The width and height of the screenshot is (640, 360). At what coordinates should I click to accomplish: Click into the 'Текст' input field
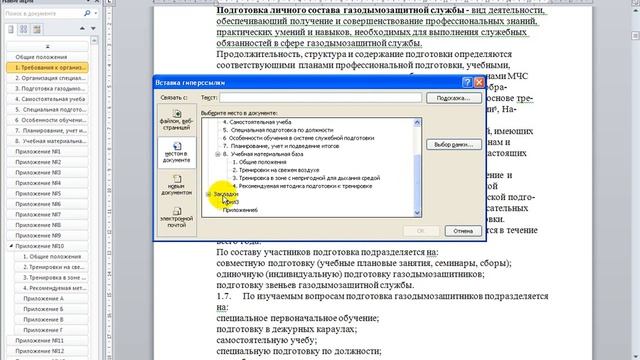[x=320, y=98]
